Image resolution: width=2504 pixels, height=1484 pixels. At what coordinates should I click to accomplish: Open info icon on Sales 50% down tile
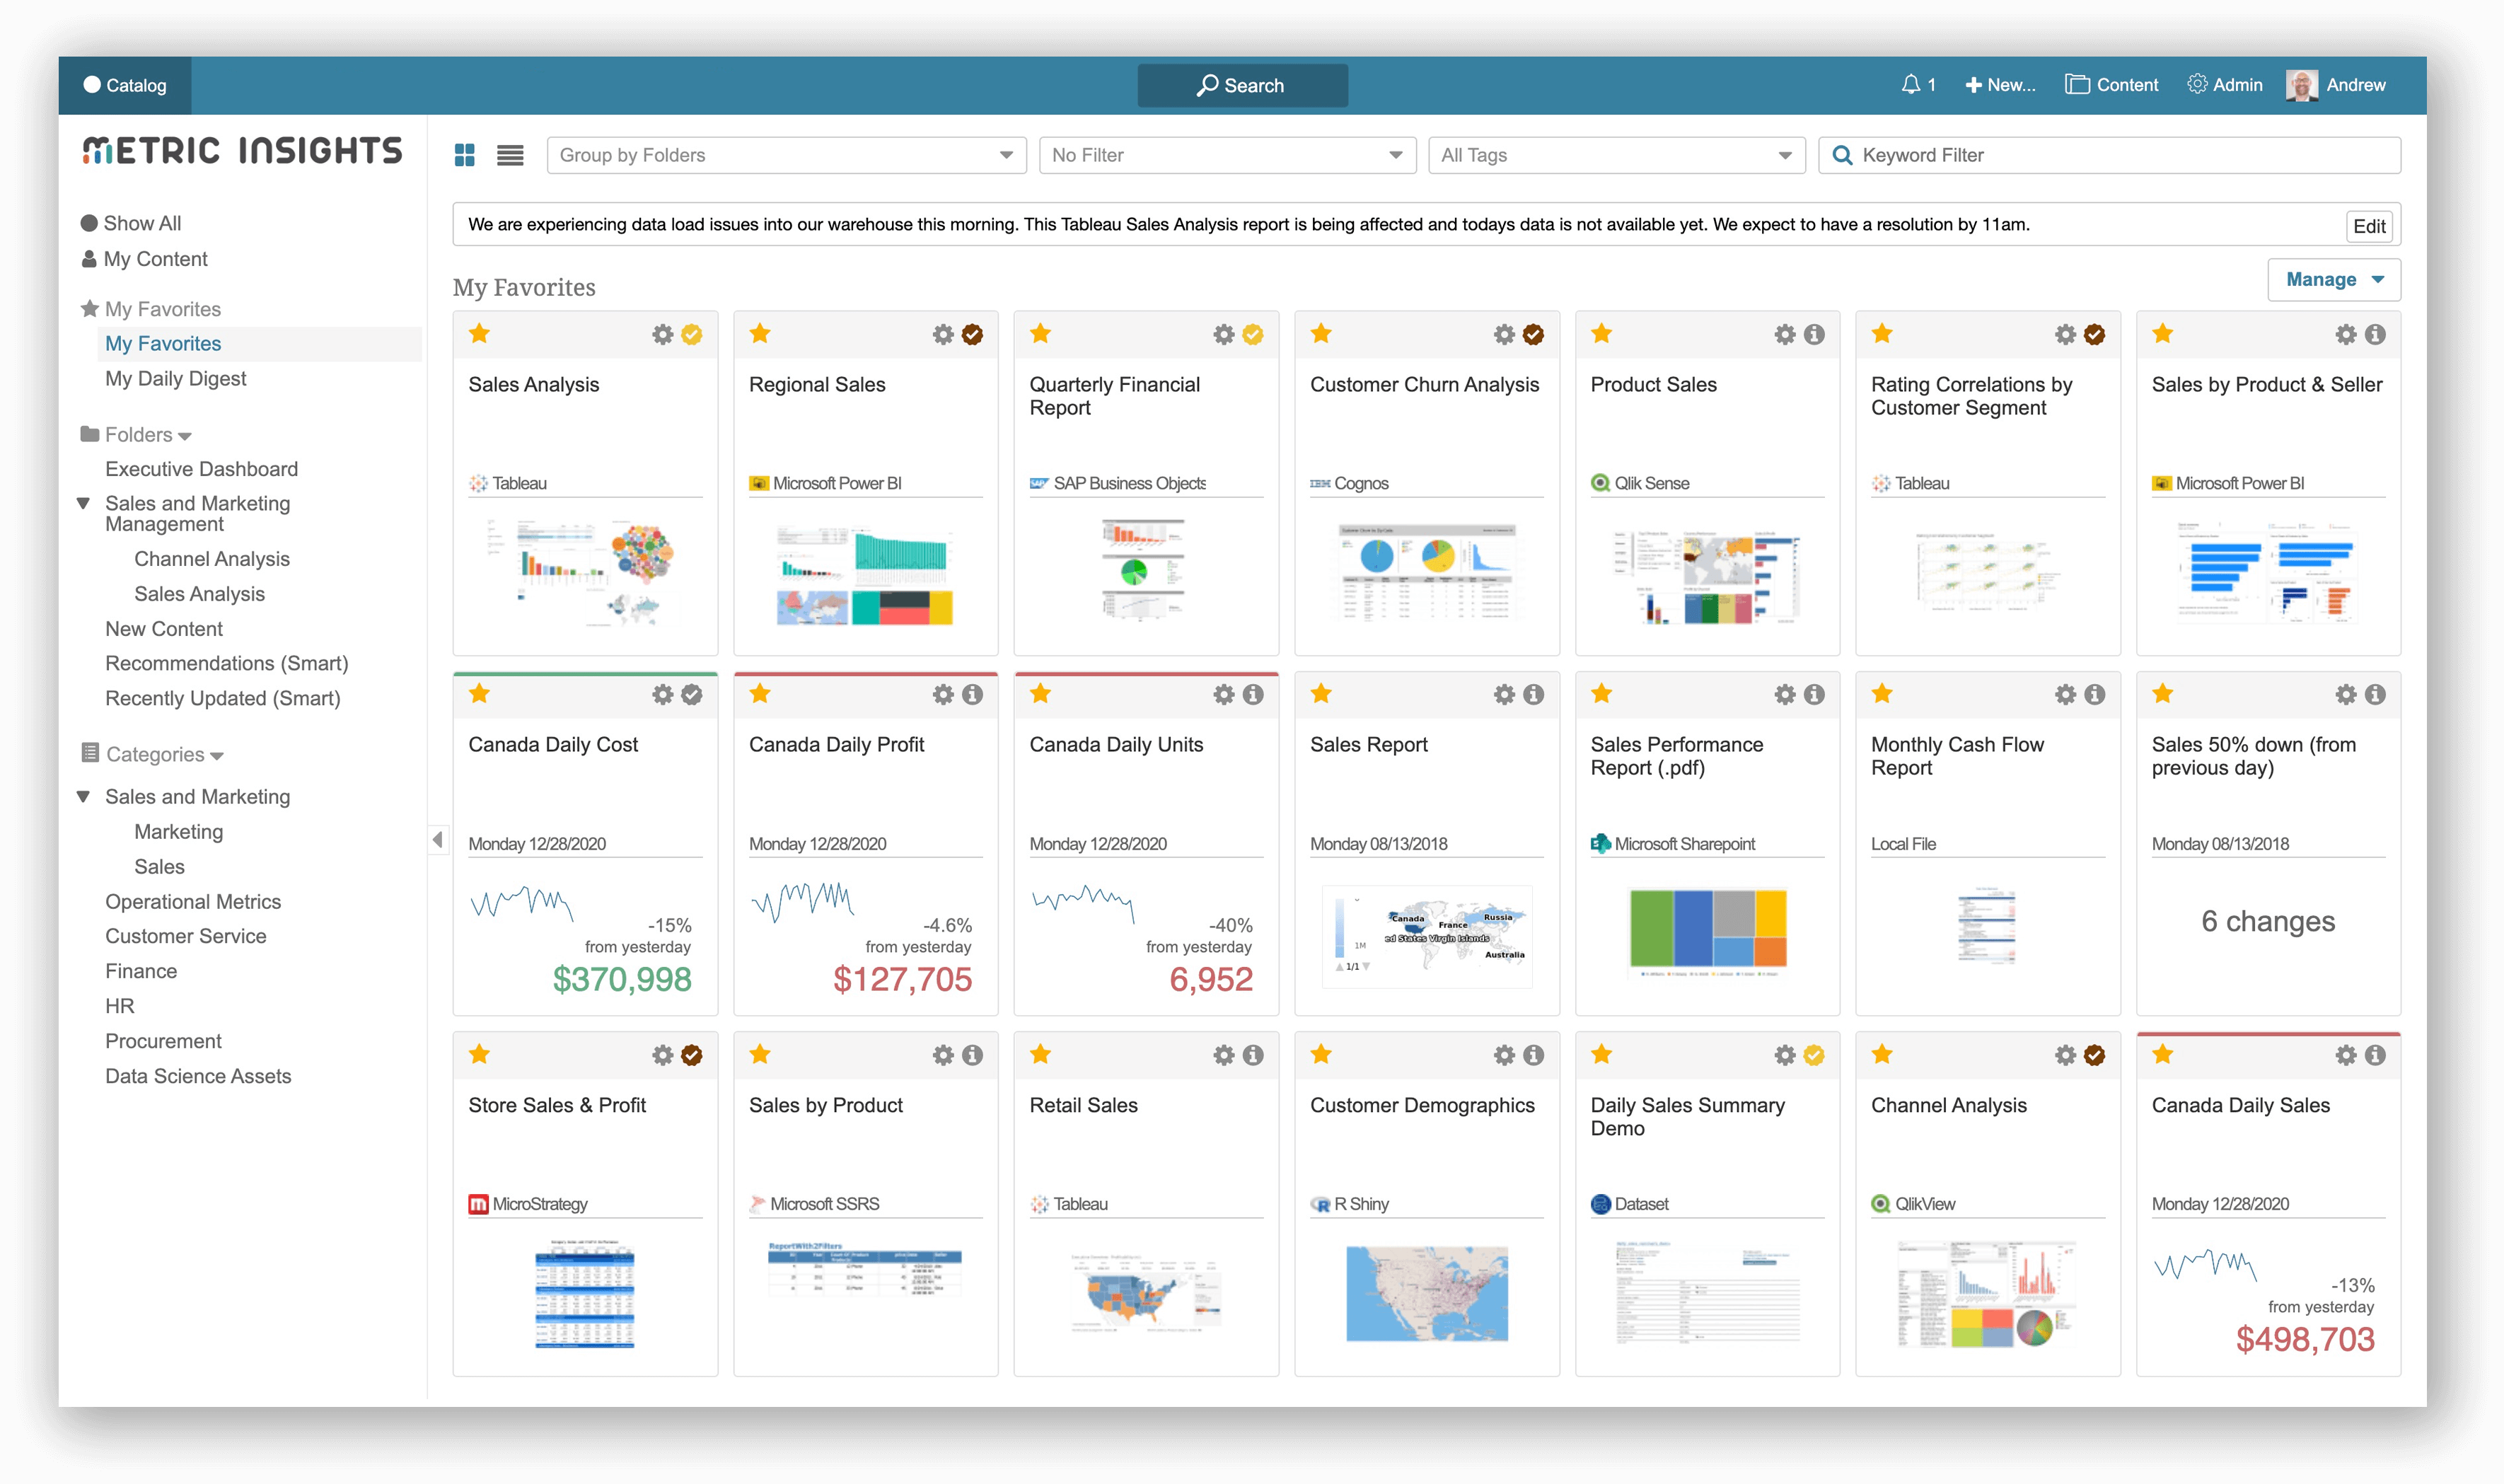2375,694
